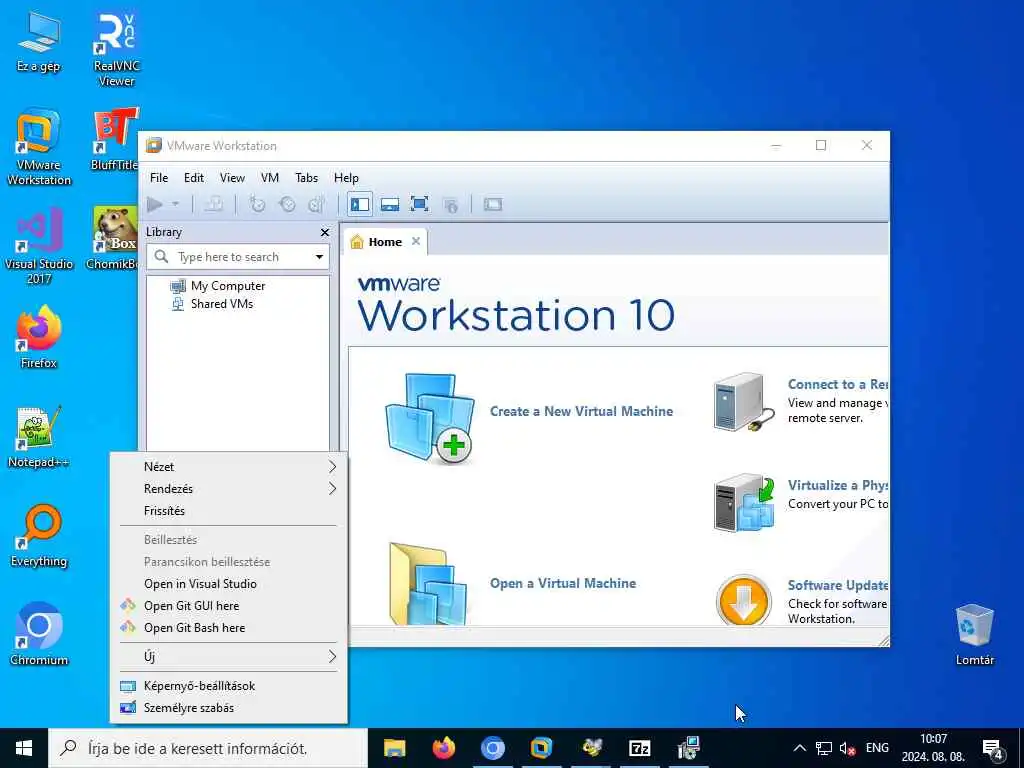
Task: Expand the Rendezés submenu in context menu
Action: coord(229,488)
